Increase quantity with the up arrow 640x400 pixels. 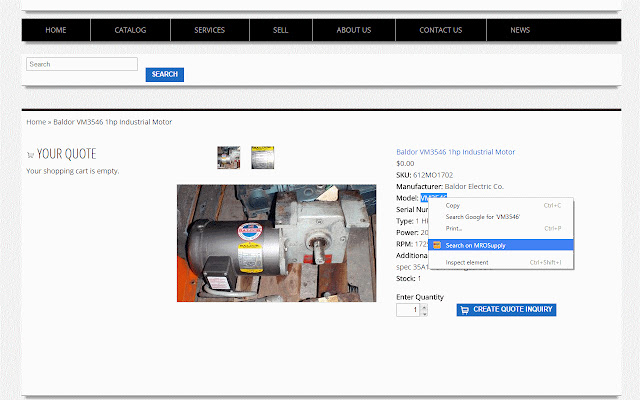(x=424, y=307)
